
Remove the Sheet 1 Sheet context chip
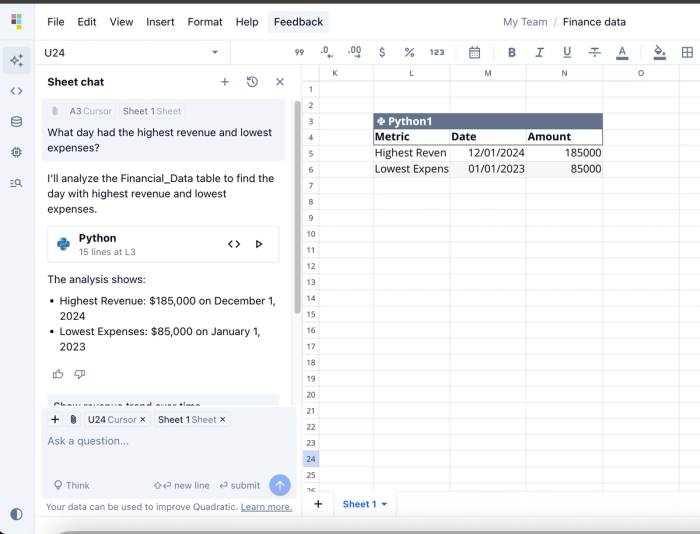[223, 419]
